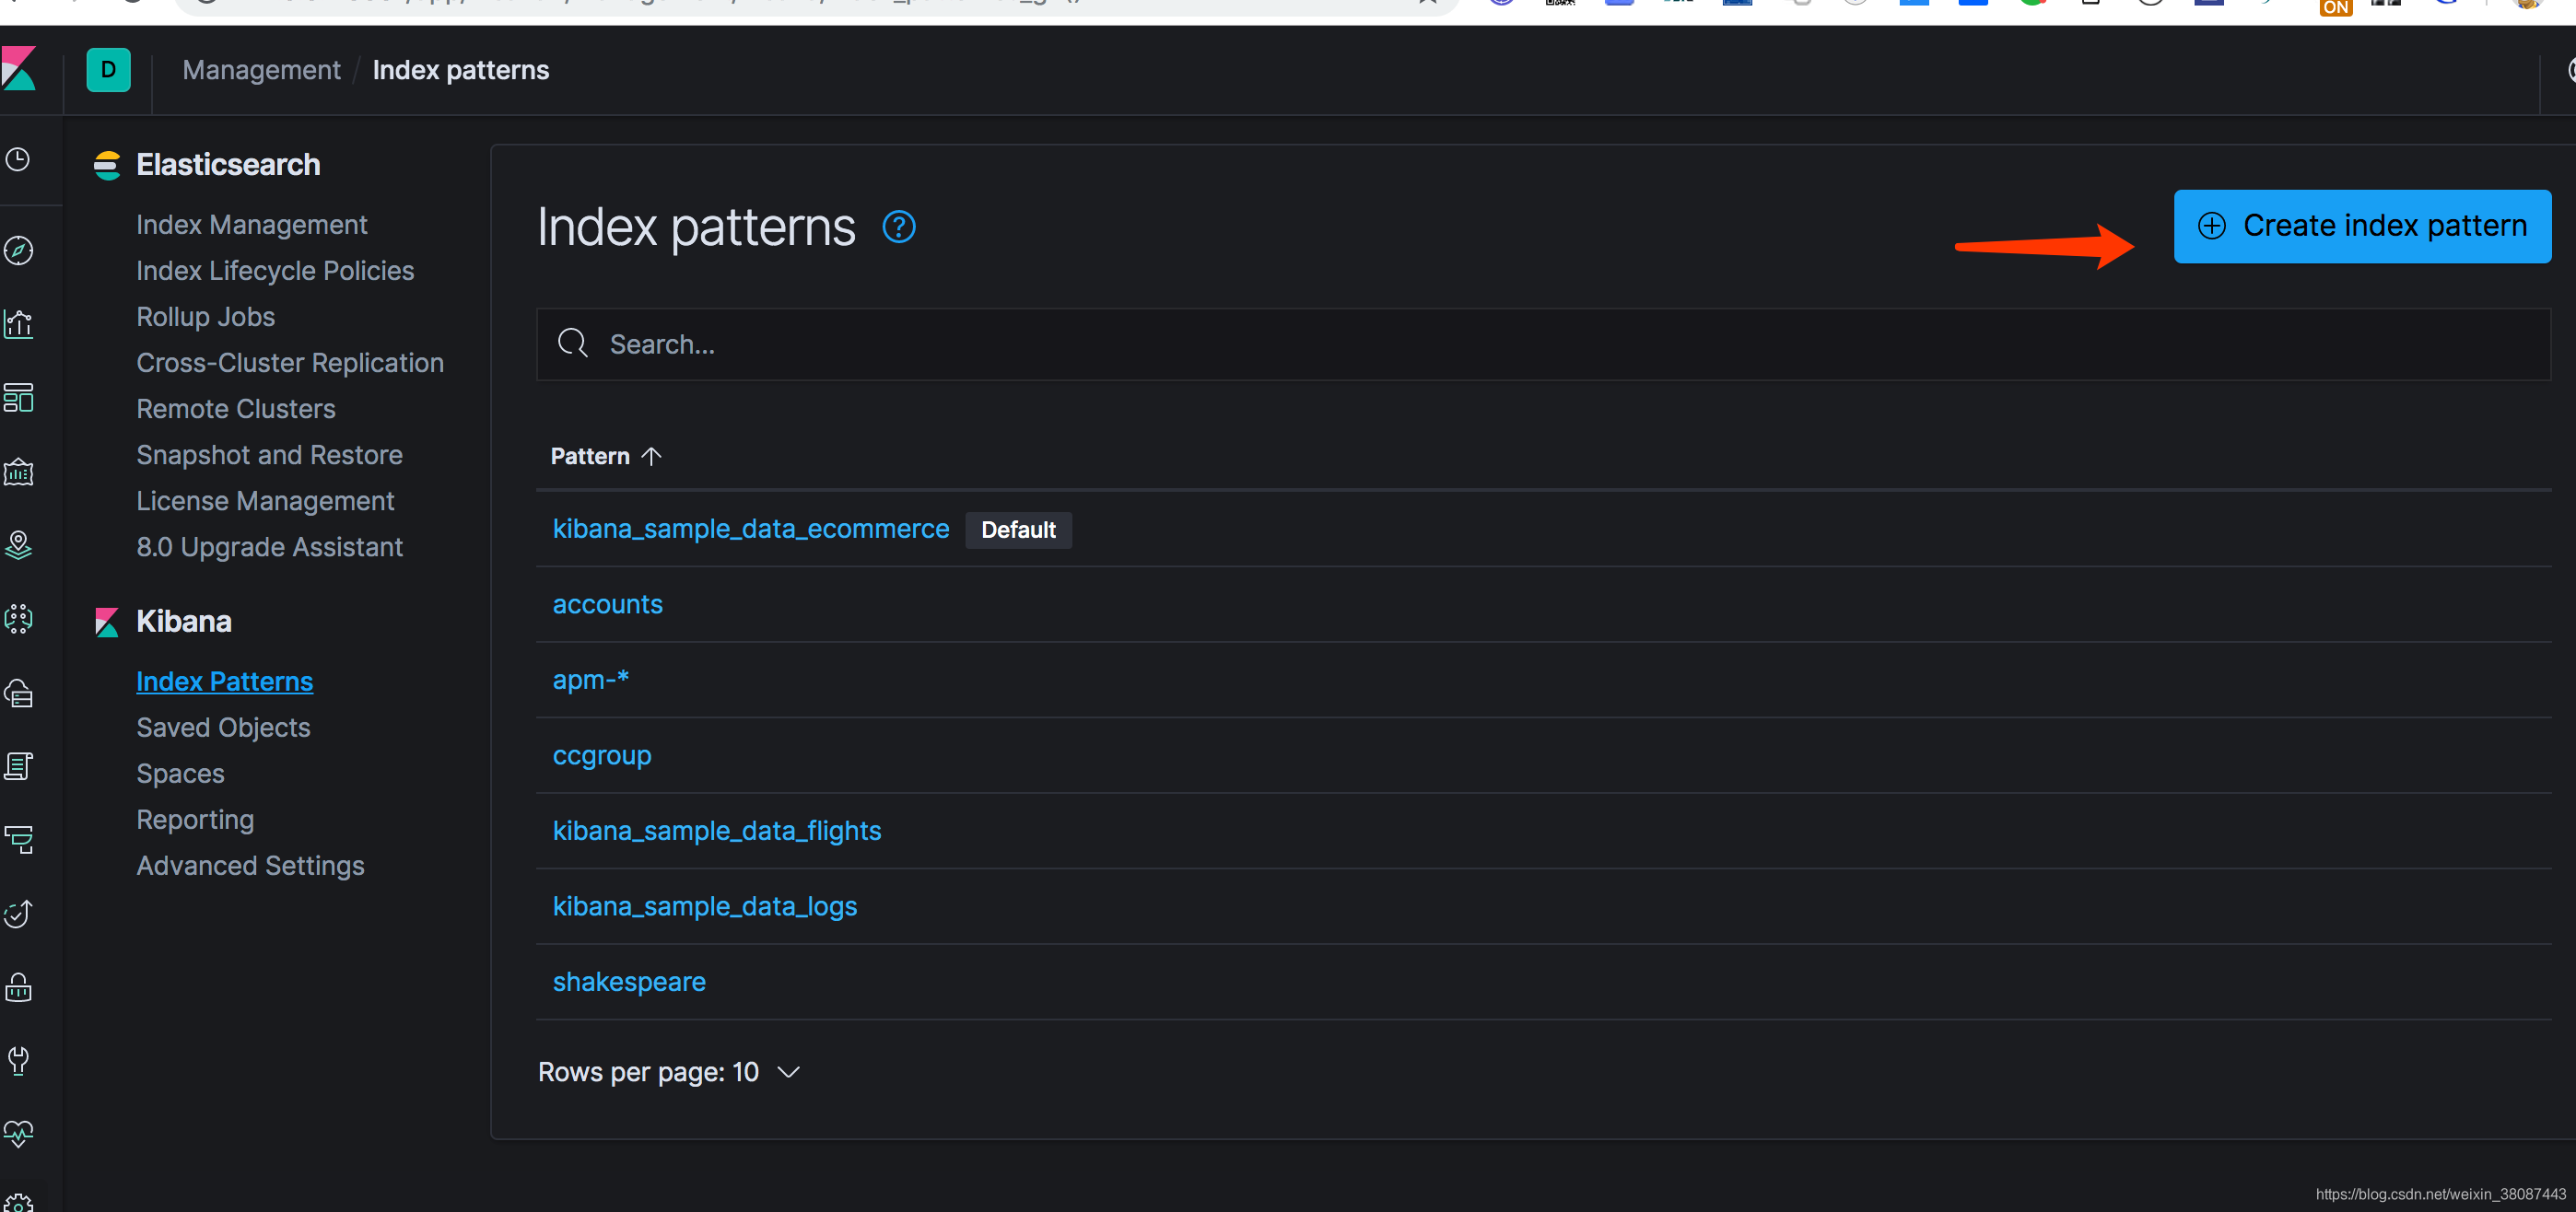The height and width of the screenshot is (1212, 2576).
Task: Open the Machine Learning icon in sidebar
Action: pyautogui.click(x=19, y=619)
